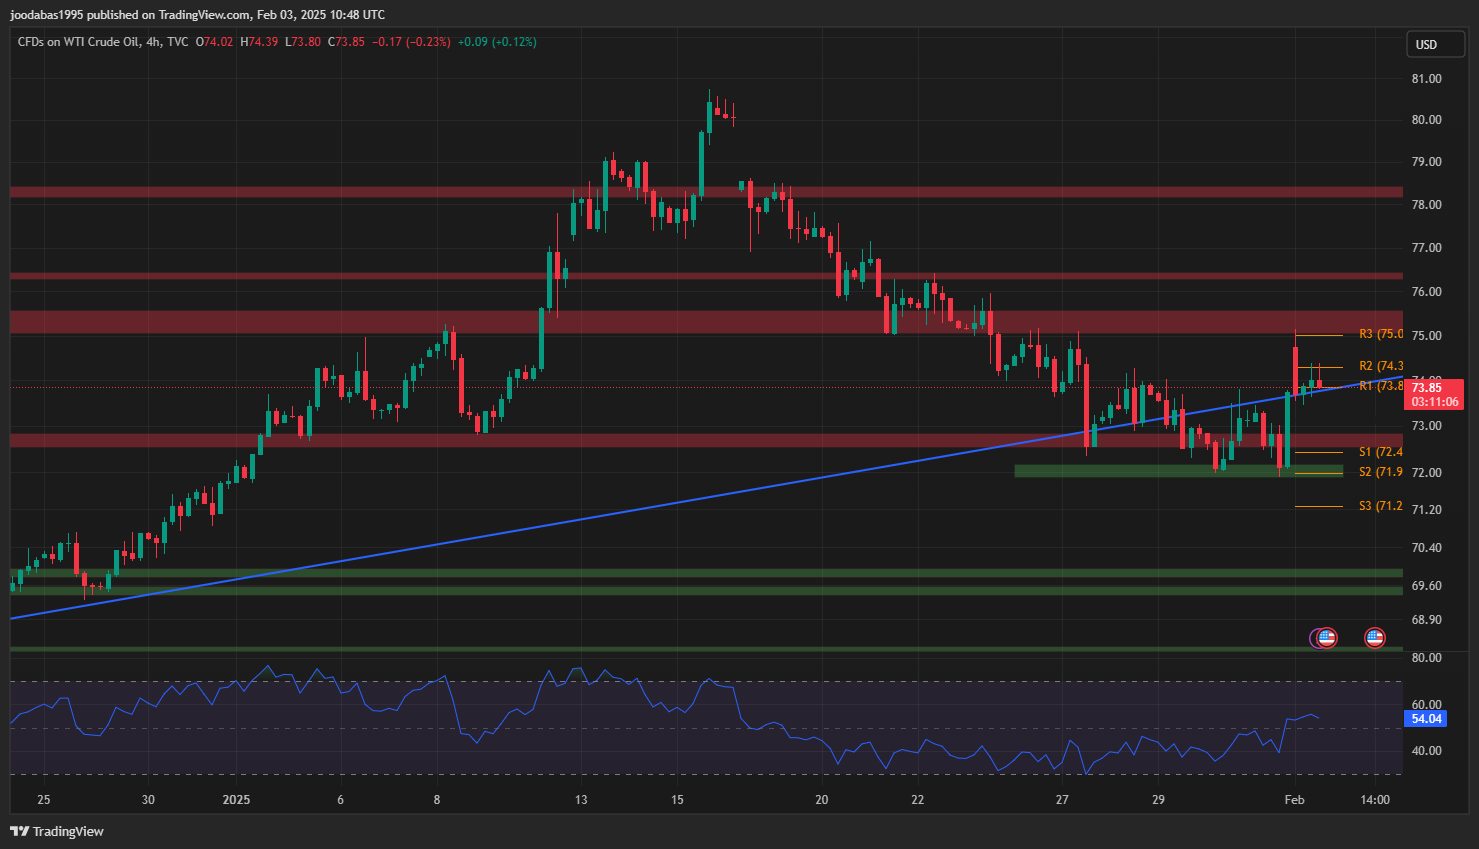
Task: Click the '14:00' label on the time axis
Action: (x=1375, y=800)
